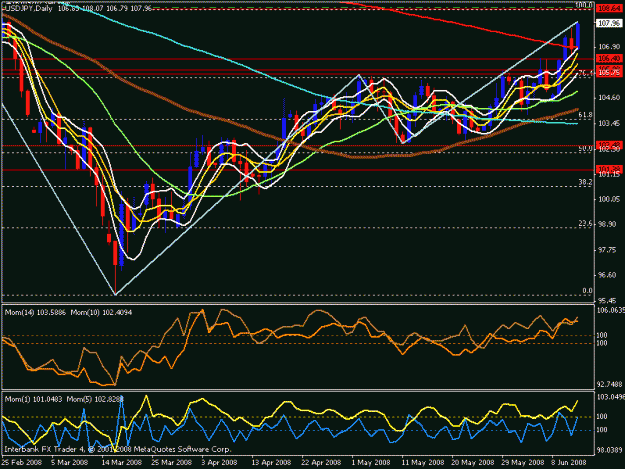The image size is (625, 469).
Task: Click the Mom(10) 102.4094 indicator label
Action: point(101,313)
